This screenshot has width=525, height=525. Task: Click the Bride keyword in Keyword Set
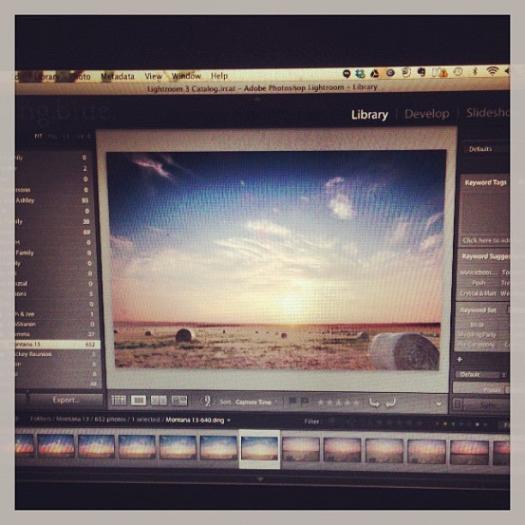tap(477, 324)
